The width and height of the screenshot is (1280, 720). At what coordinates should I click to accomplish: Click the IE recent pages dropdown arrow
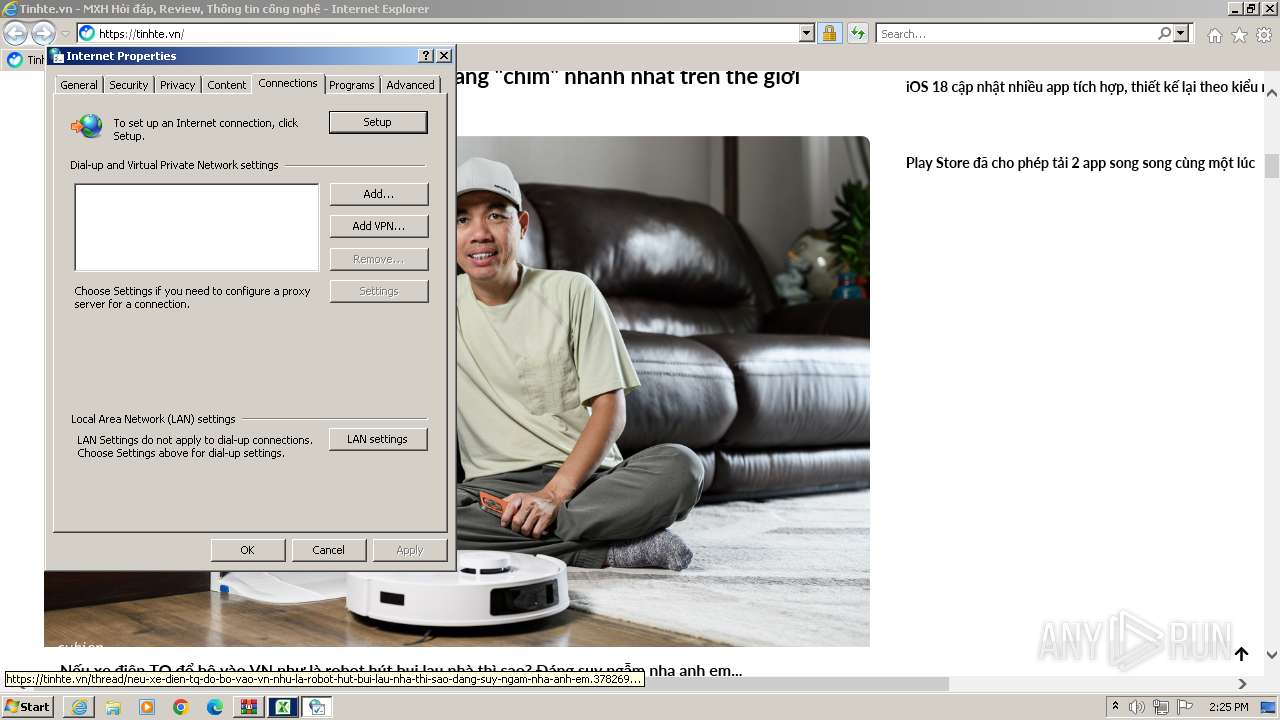click(65, 34)
